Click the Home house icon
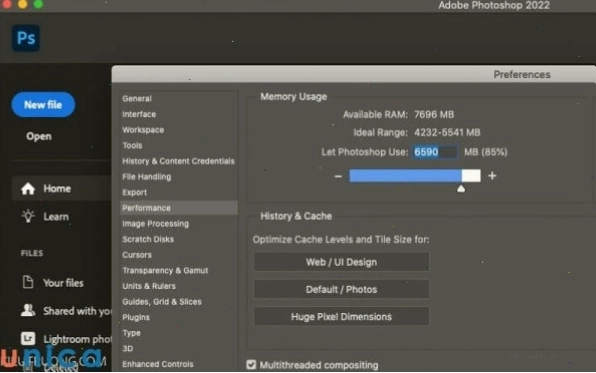The image size is (596, 373). [x=28, y=189]
